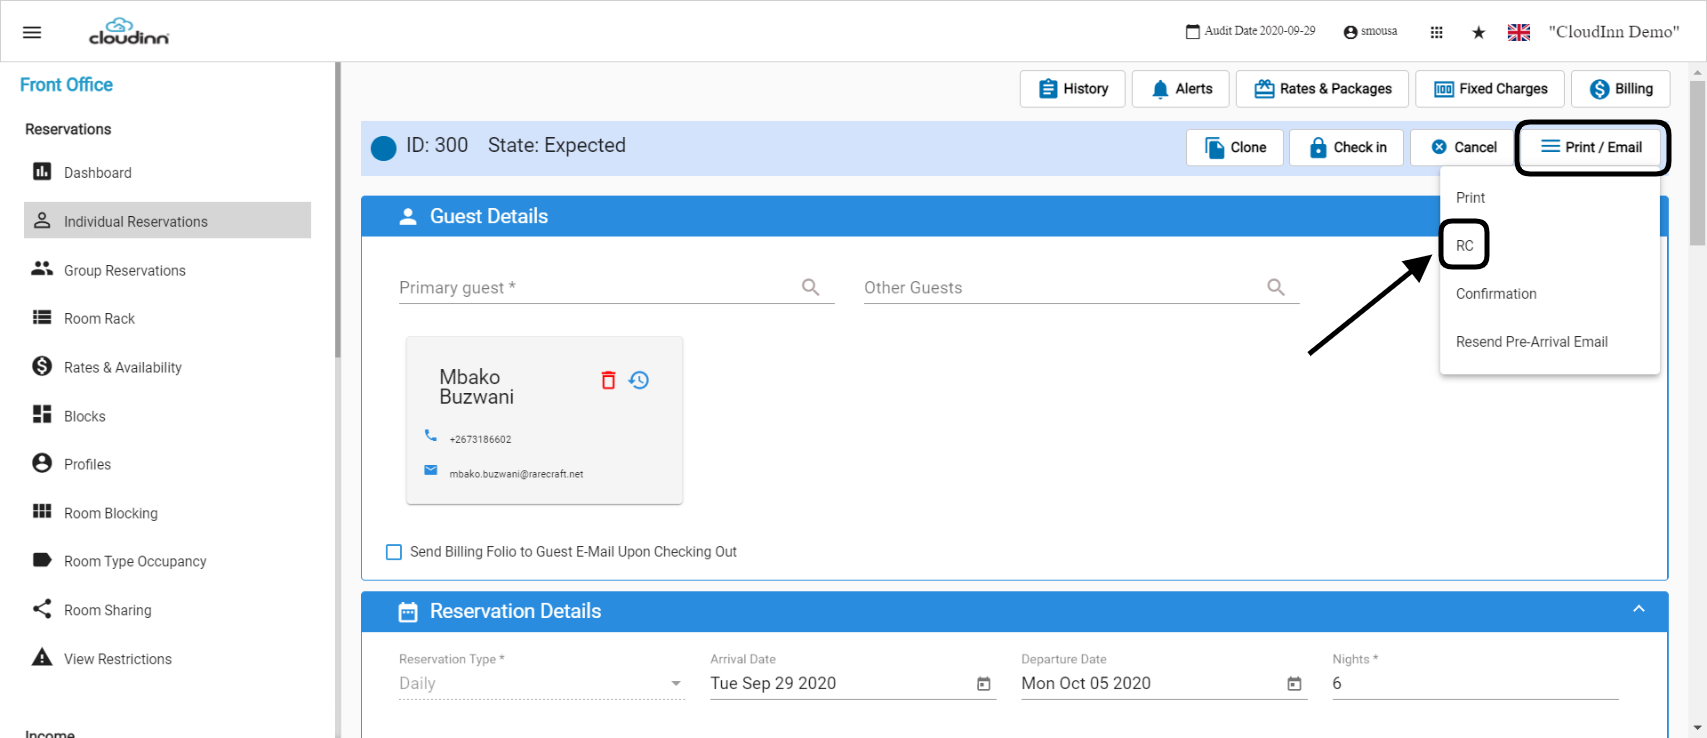Open Blocks in sidebar
The height and width of the screenshot is (738, 1707).
click(x=167, y=416)
